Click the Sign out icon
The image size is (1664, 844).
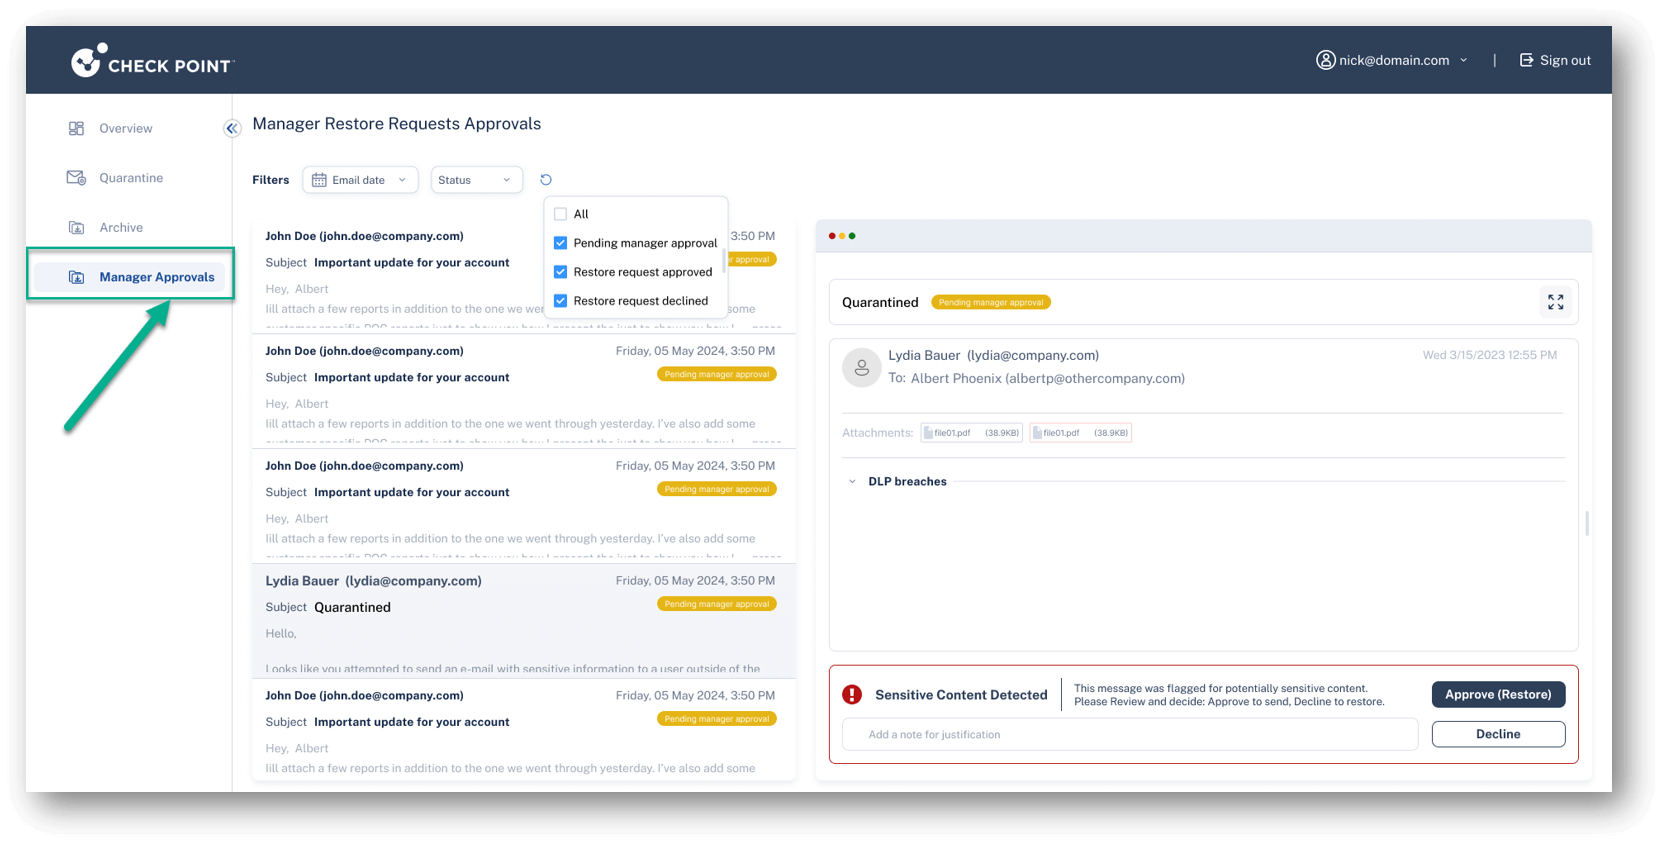(x=1526, y=60)
